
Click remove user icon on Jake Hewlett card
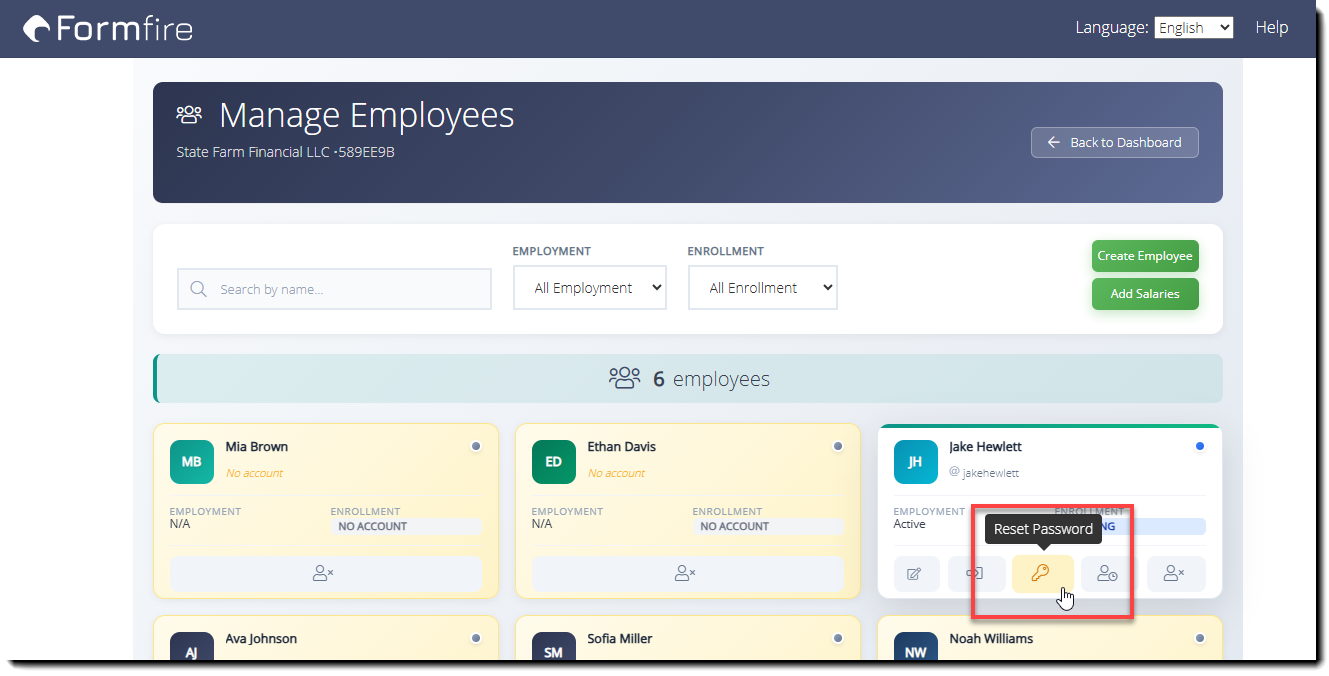[1176, 574]
